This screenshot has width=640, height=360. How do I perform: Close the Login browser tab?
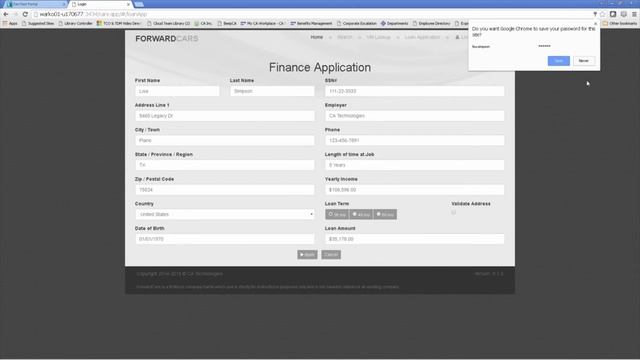pyautogui.click(x=128, y=4)
